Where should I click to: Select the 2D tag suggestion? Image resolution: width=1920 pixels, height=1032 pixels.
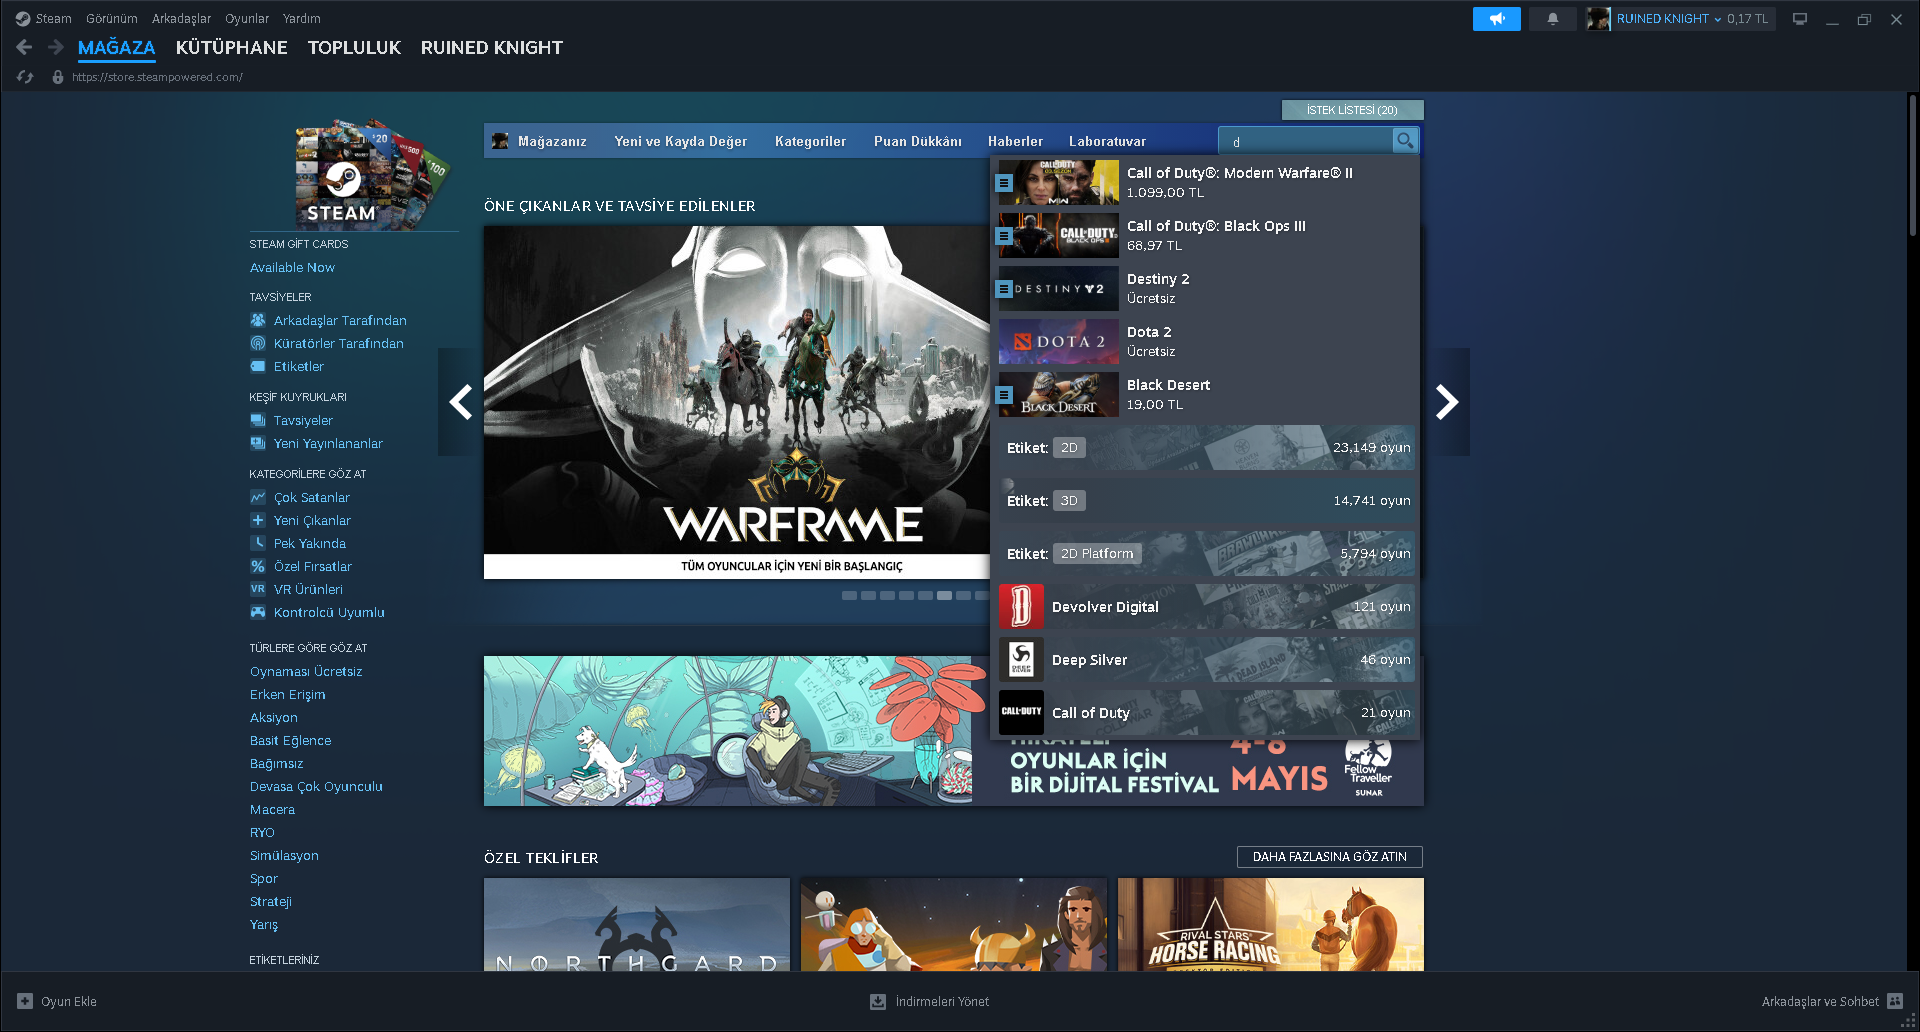pyautogui.click(x=1207, y=447)
